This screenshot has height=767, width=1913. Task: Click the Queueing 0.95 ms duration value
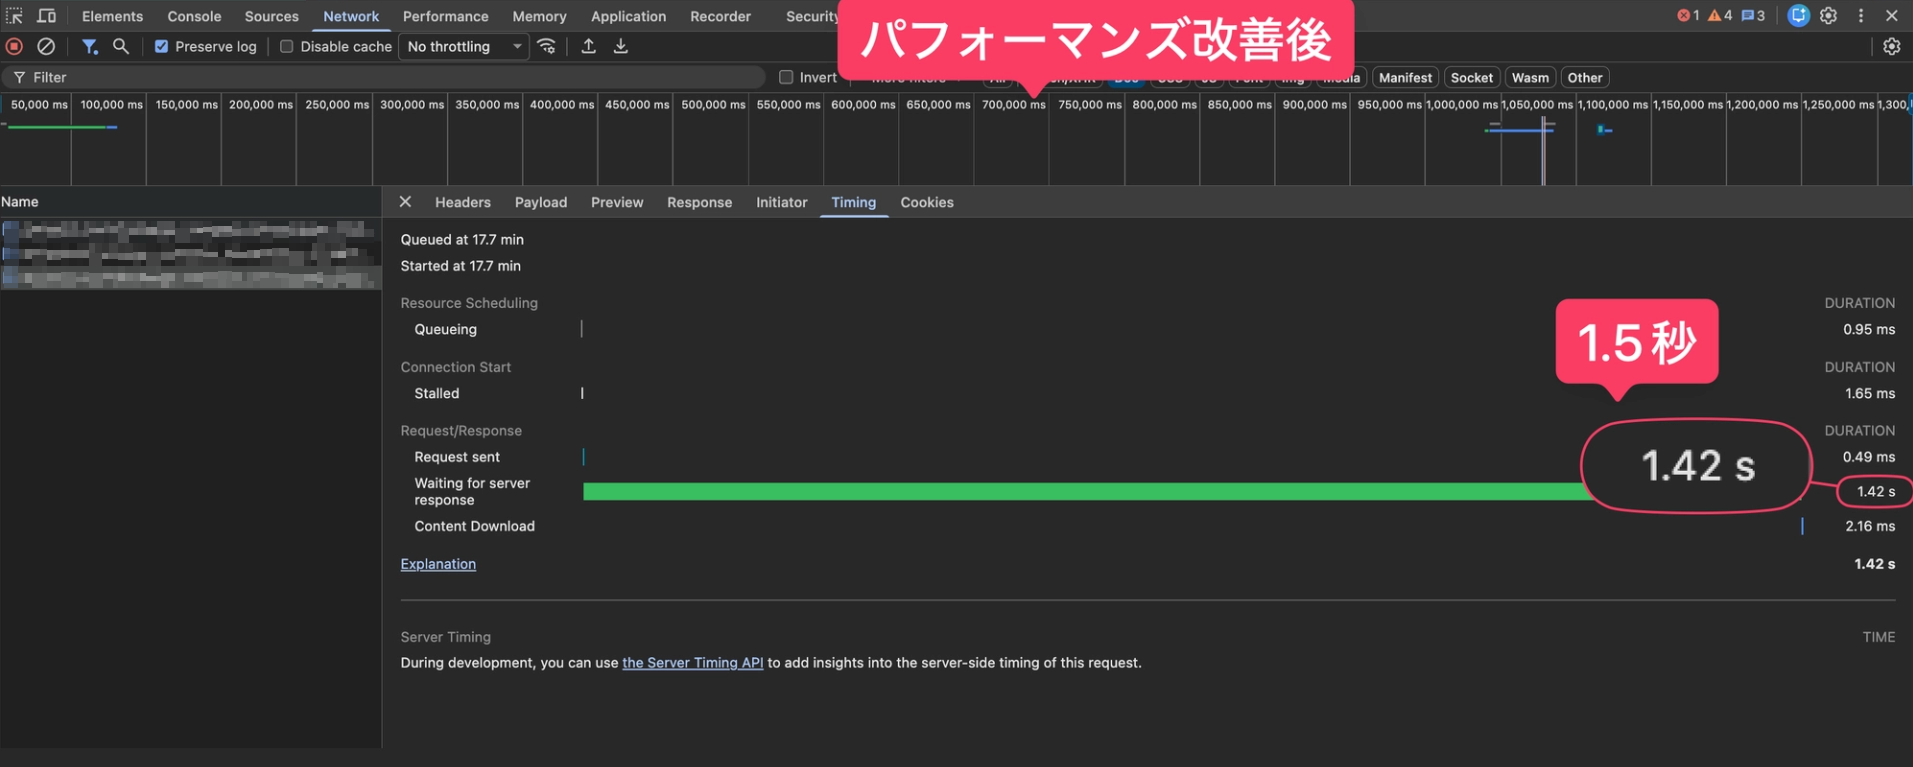[x=1869, y=329]
